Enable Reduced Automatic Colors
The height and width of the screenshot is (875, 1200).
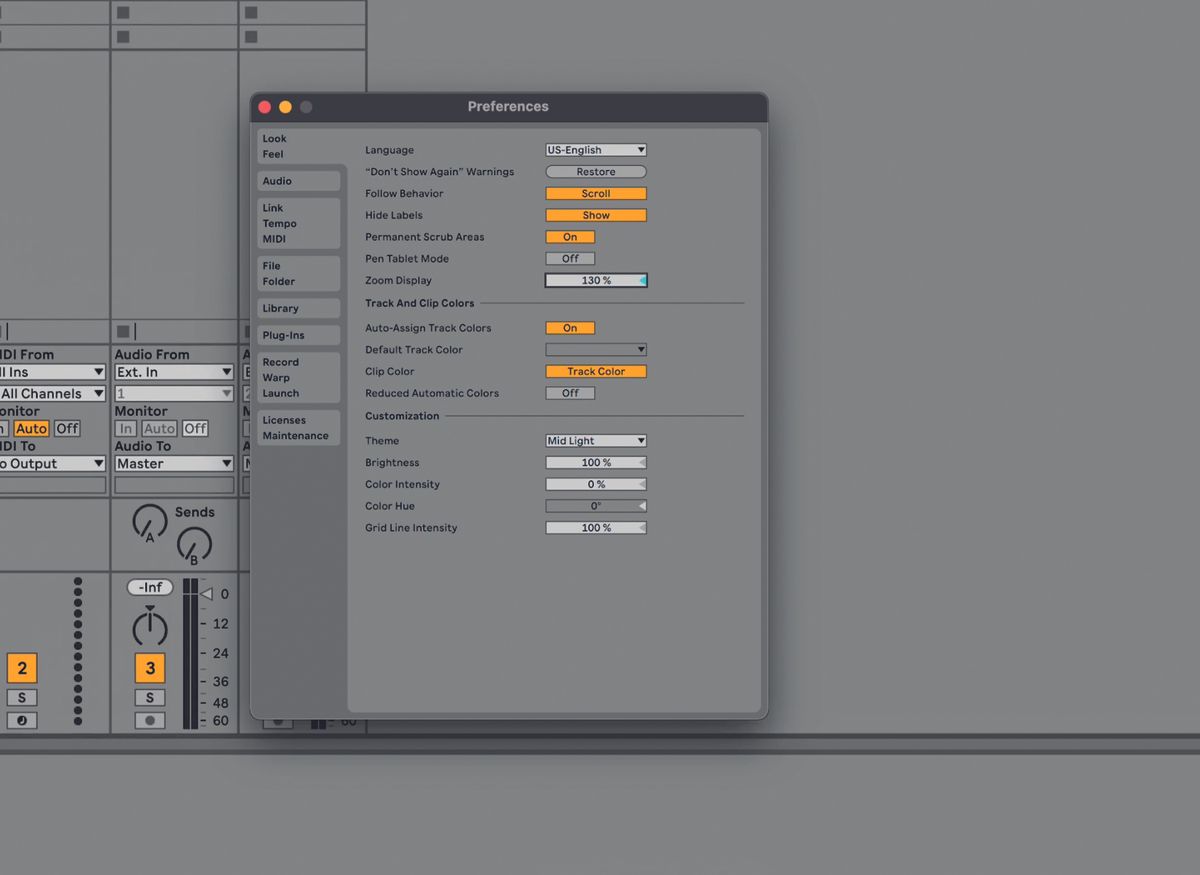point(570,393)
